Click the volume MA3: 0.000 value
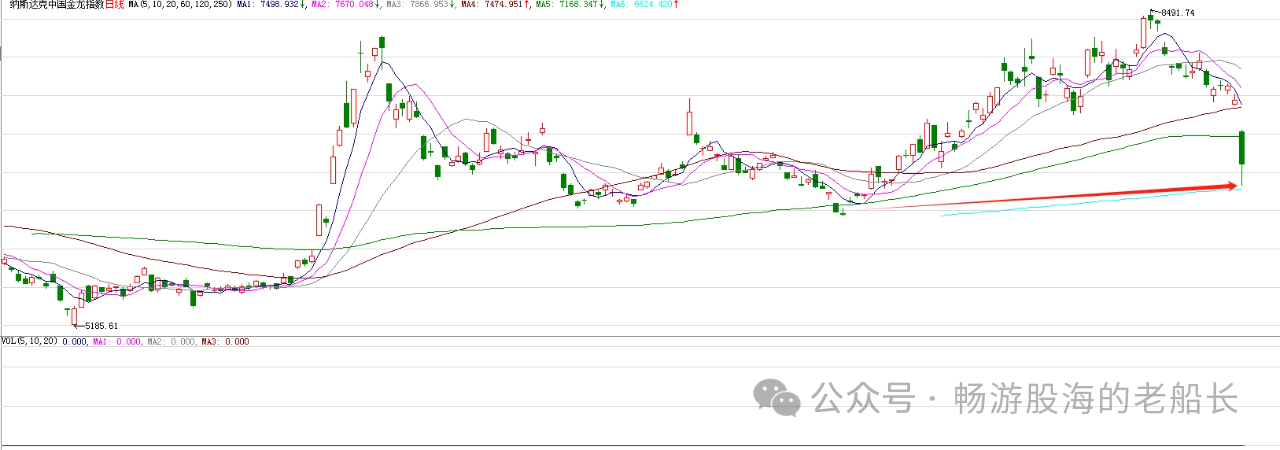The width and height of the screenshot is (1280, 450). tap(225, 341)
